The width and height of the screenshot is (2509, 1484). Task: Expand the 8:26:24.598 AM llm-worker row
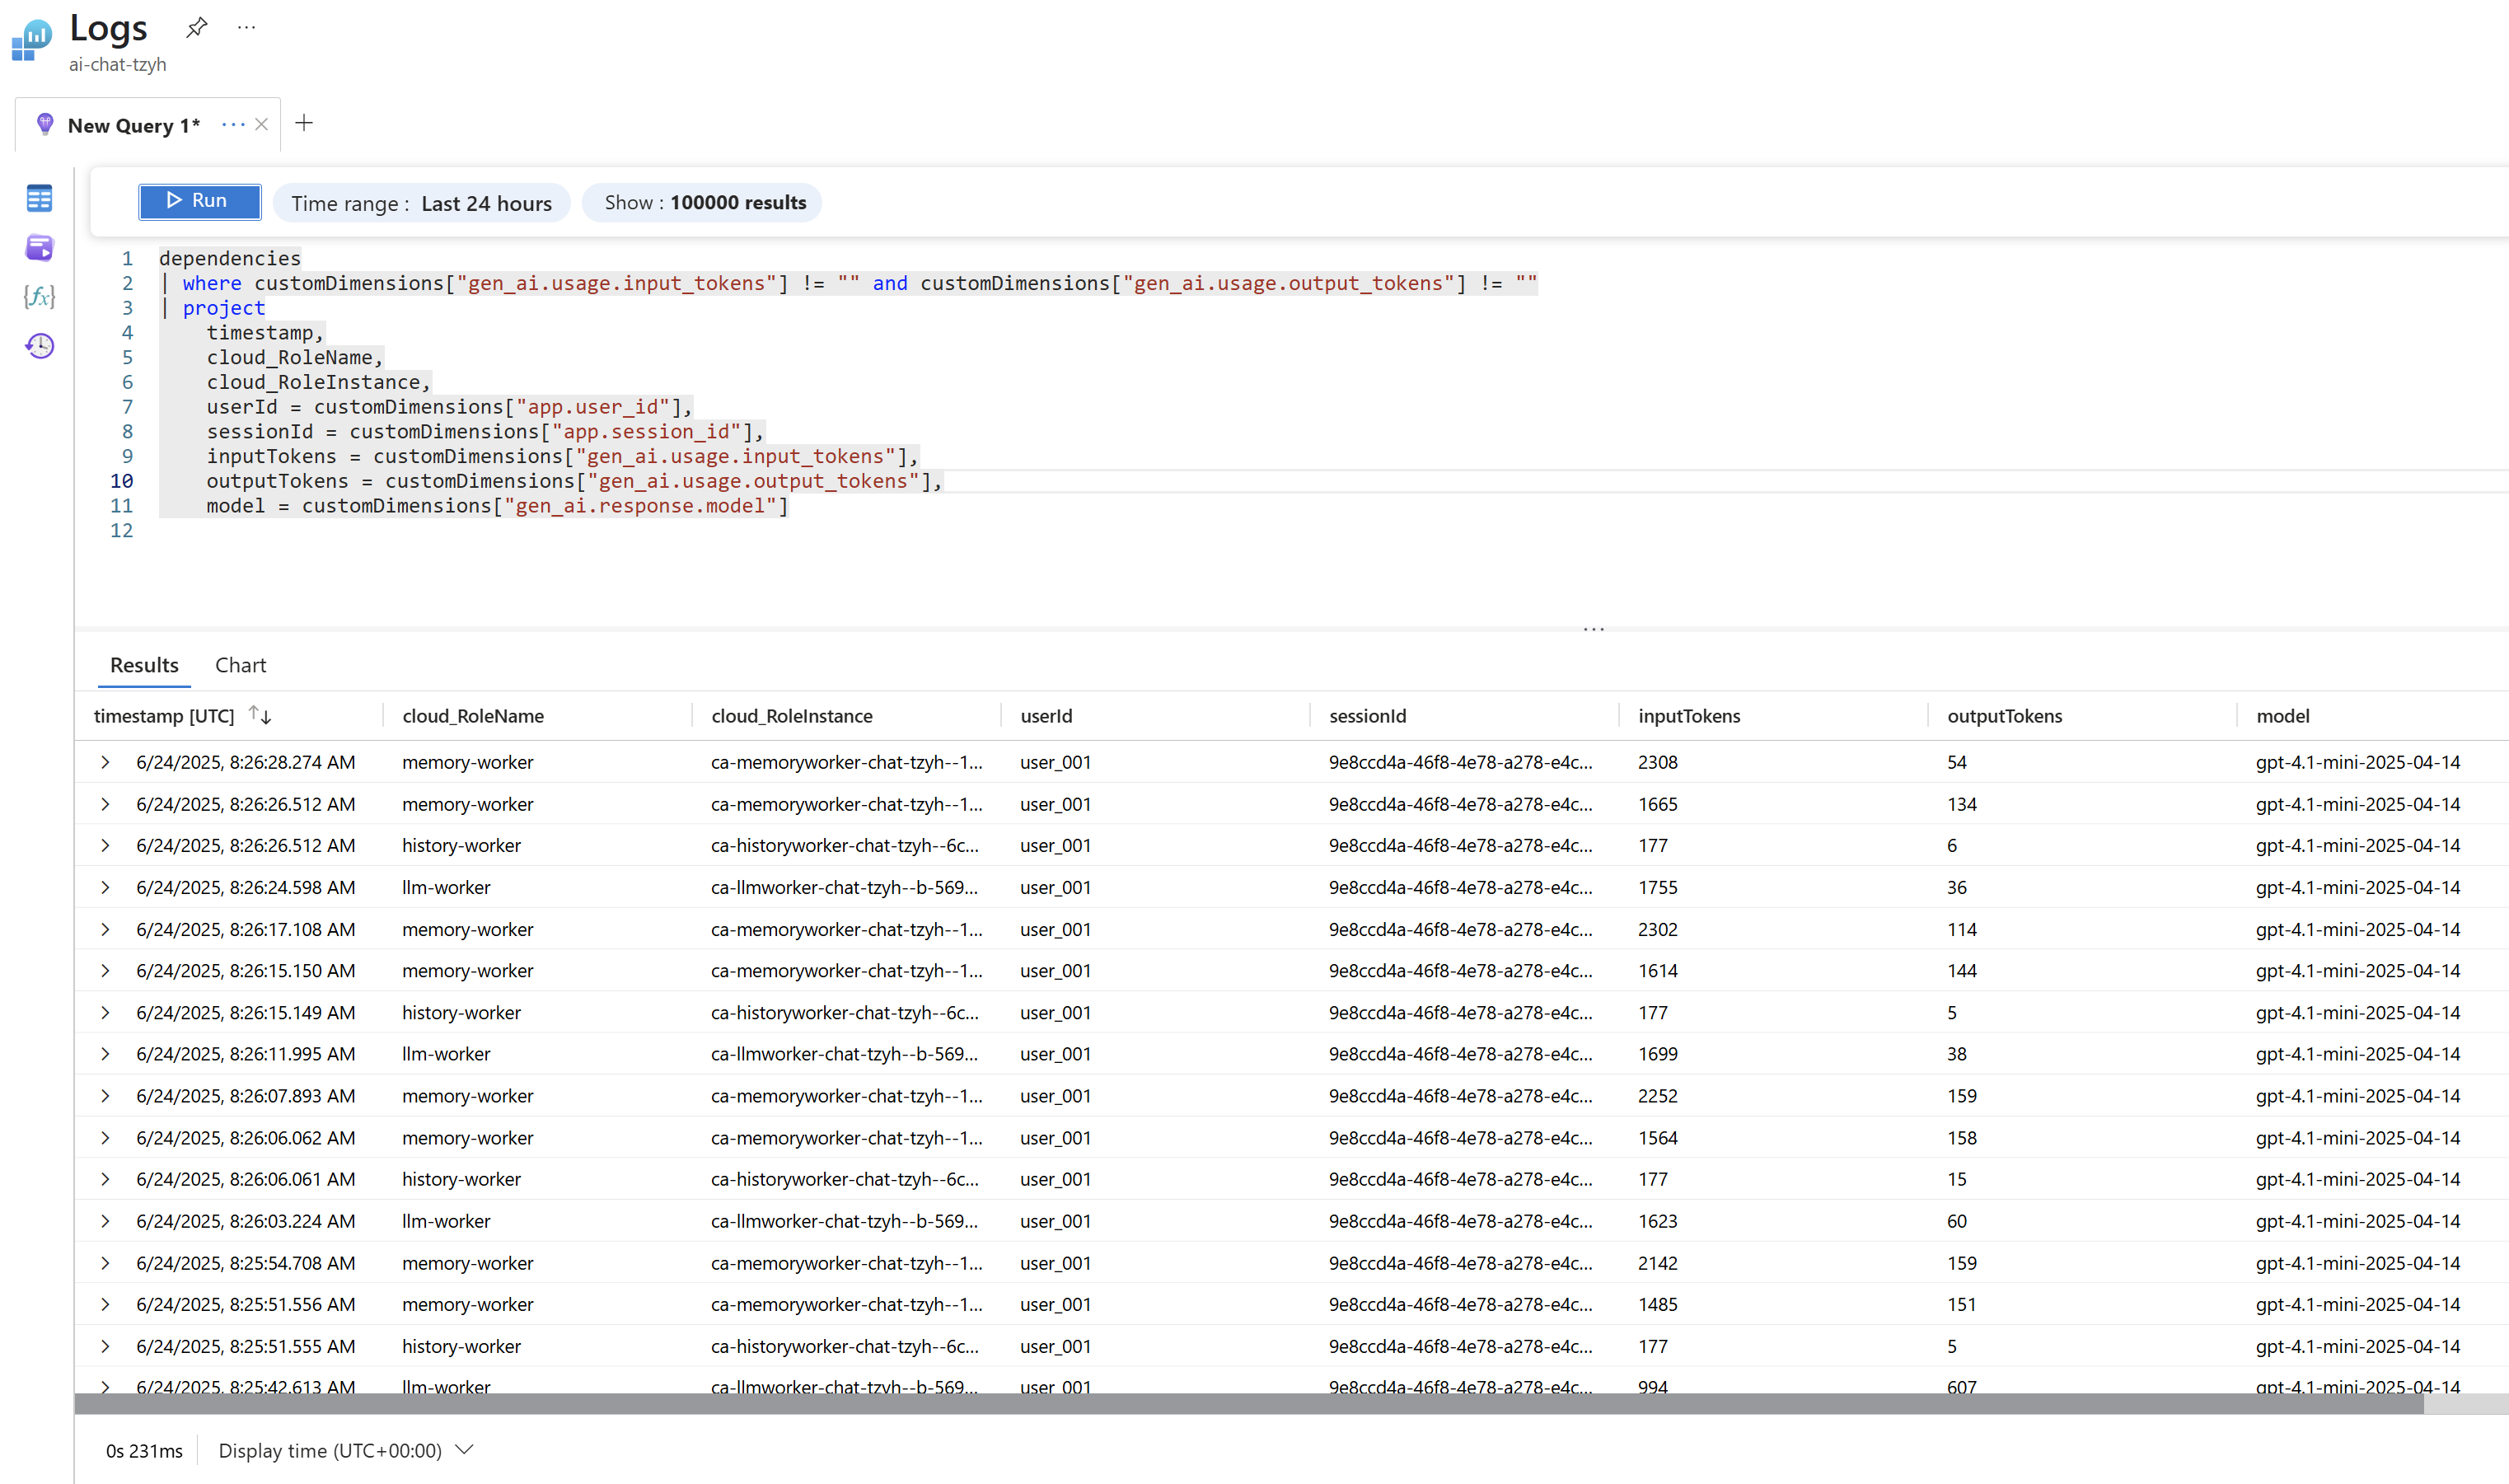(105, 887)
